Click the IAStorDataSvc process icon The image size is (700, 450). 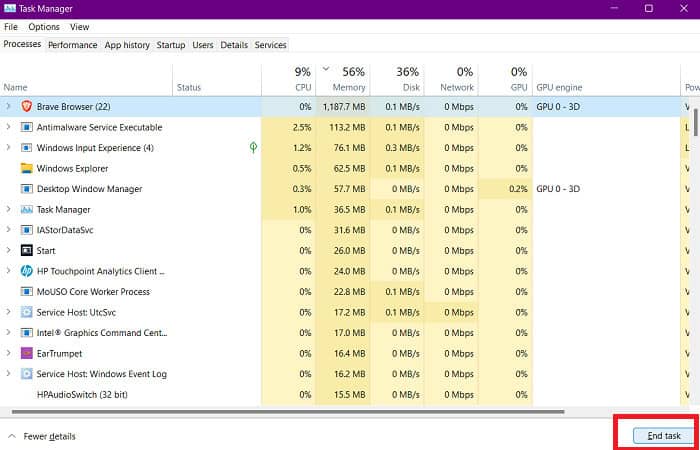[27, 230]
